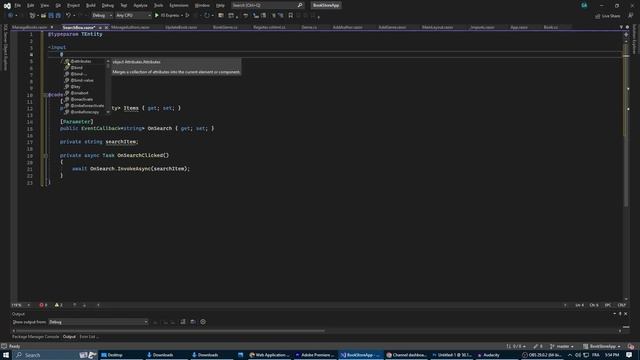Collapse the @code block in editor
The height and width of the screenshot is (360, 640).
45,95
